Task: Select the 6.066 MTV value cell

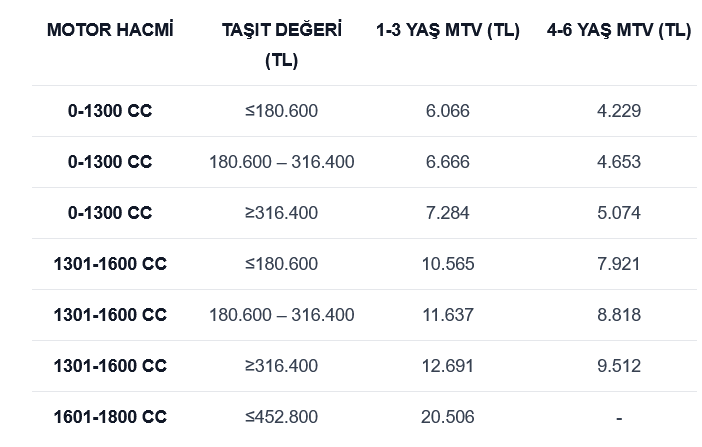Action: coord(447,111)
